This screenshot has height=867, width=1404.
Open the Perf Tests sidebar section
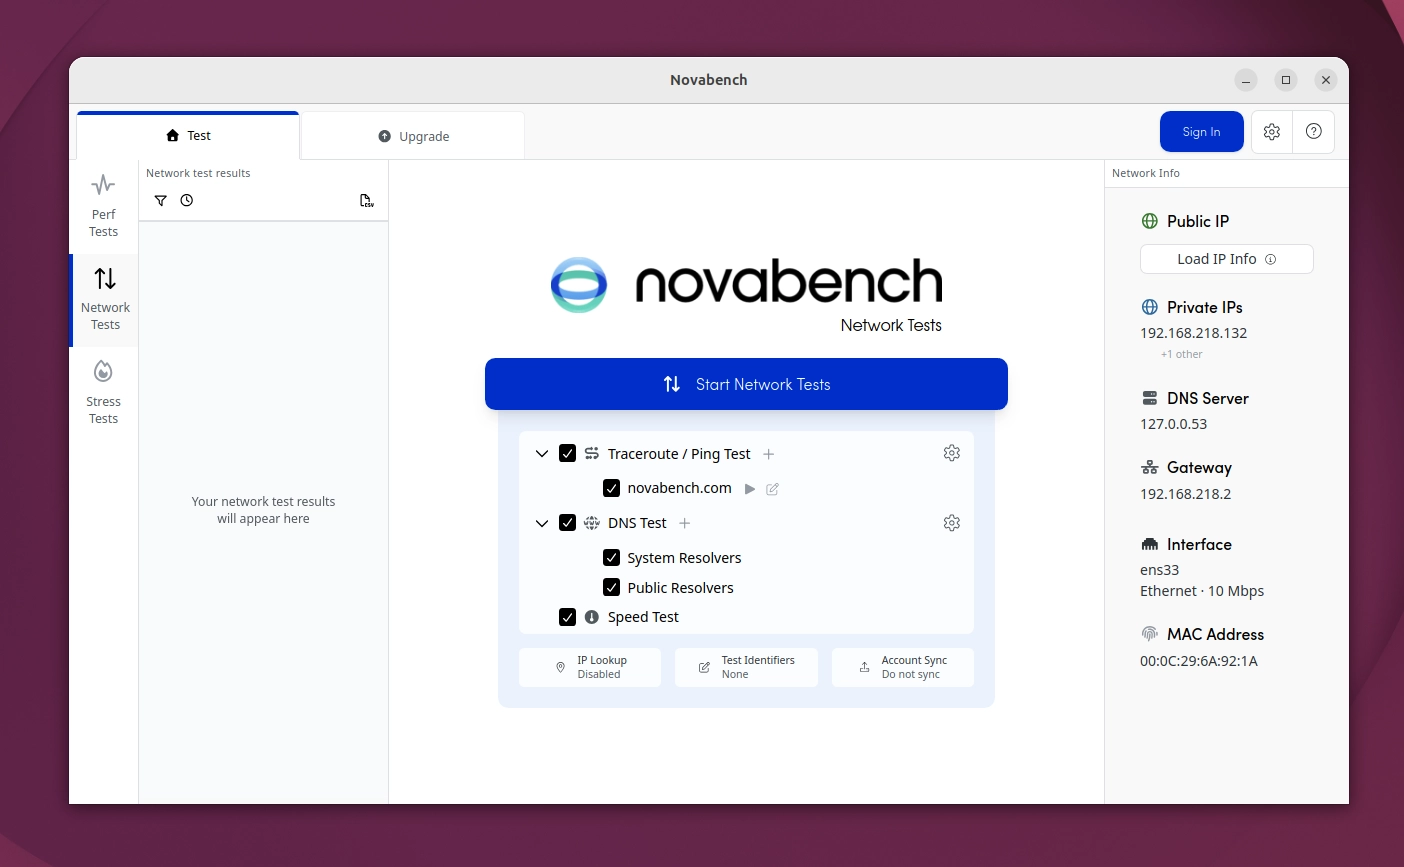coord(103,207)
